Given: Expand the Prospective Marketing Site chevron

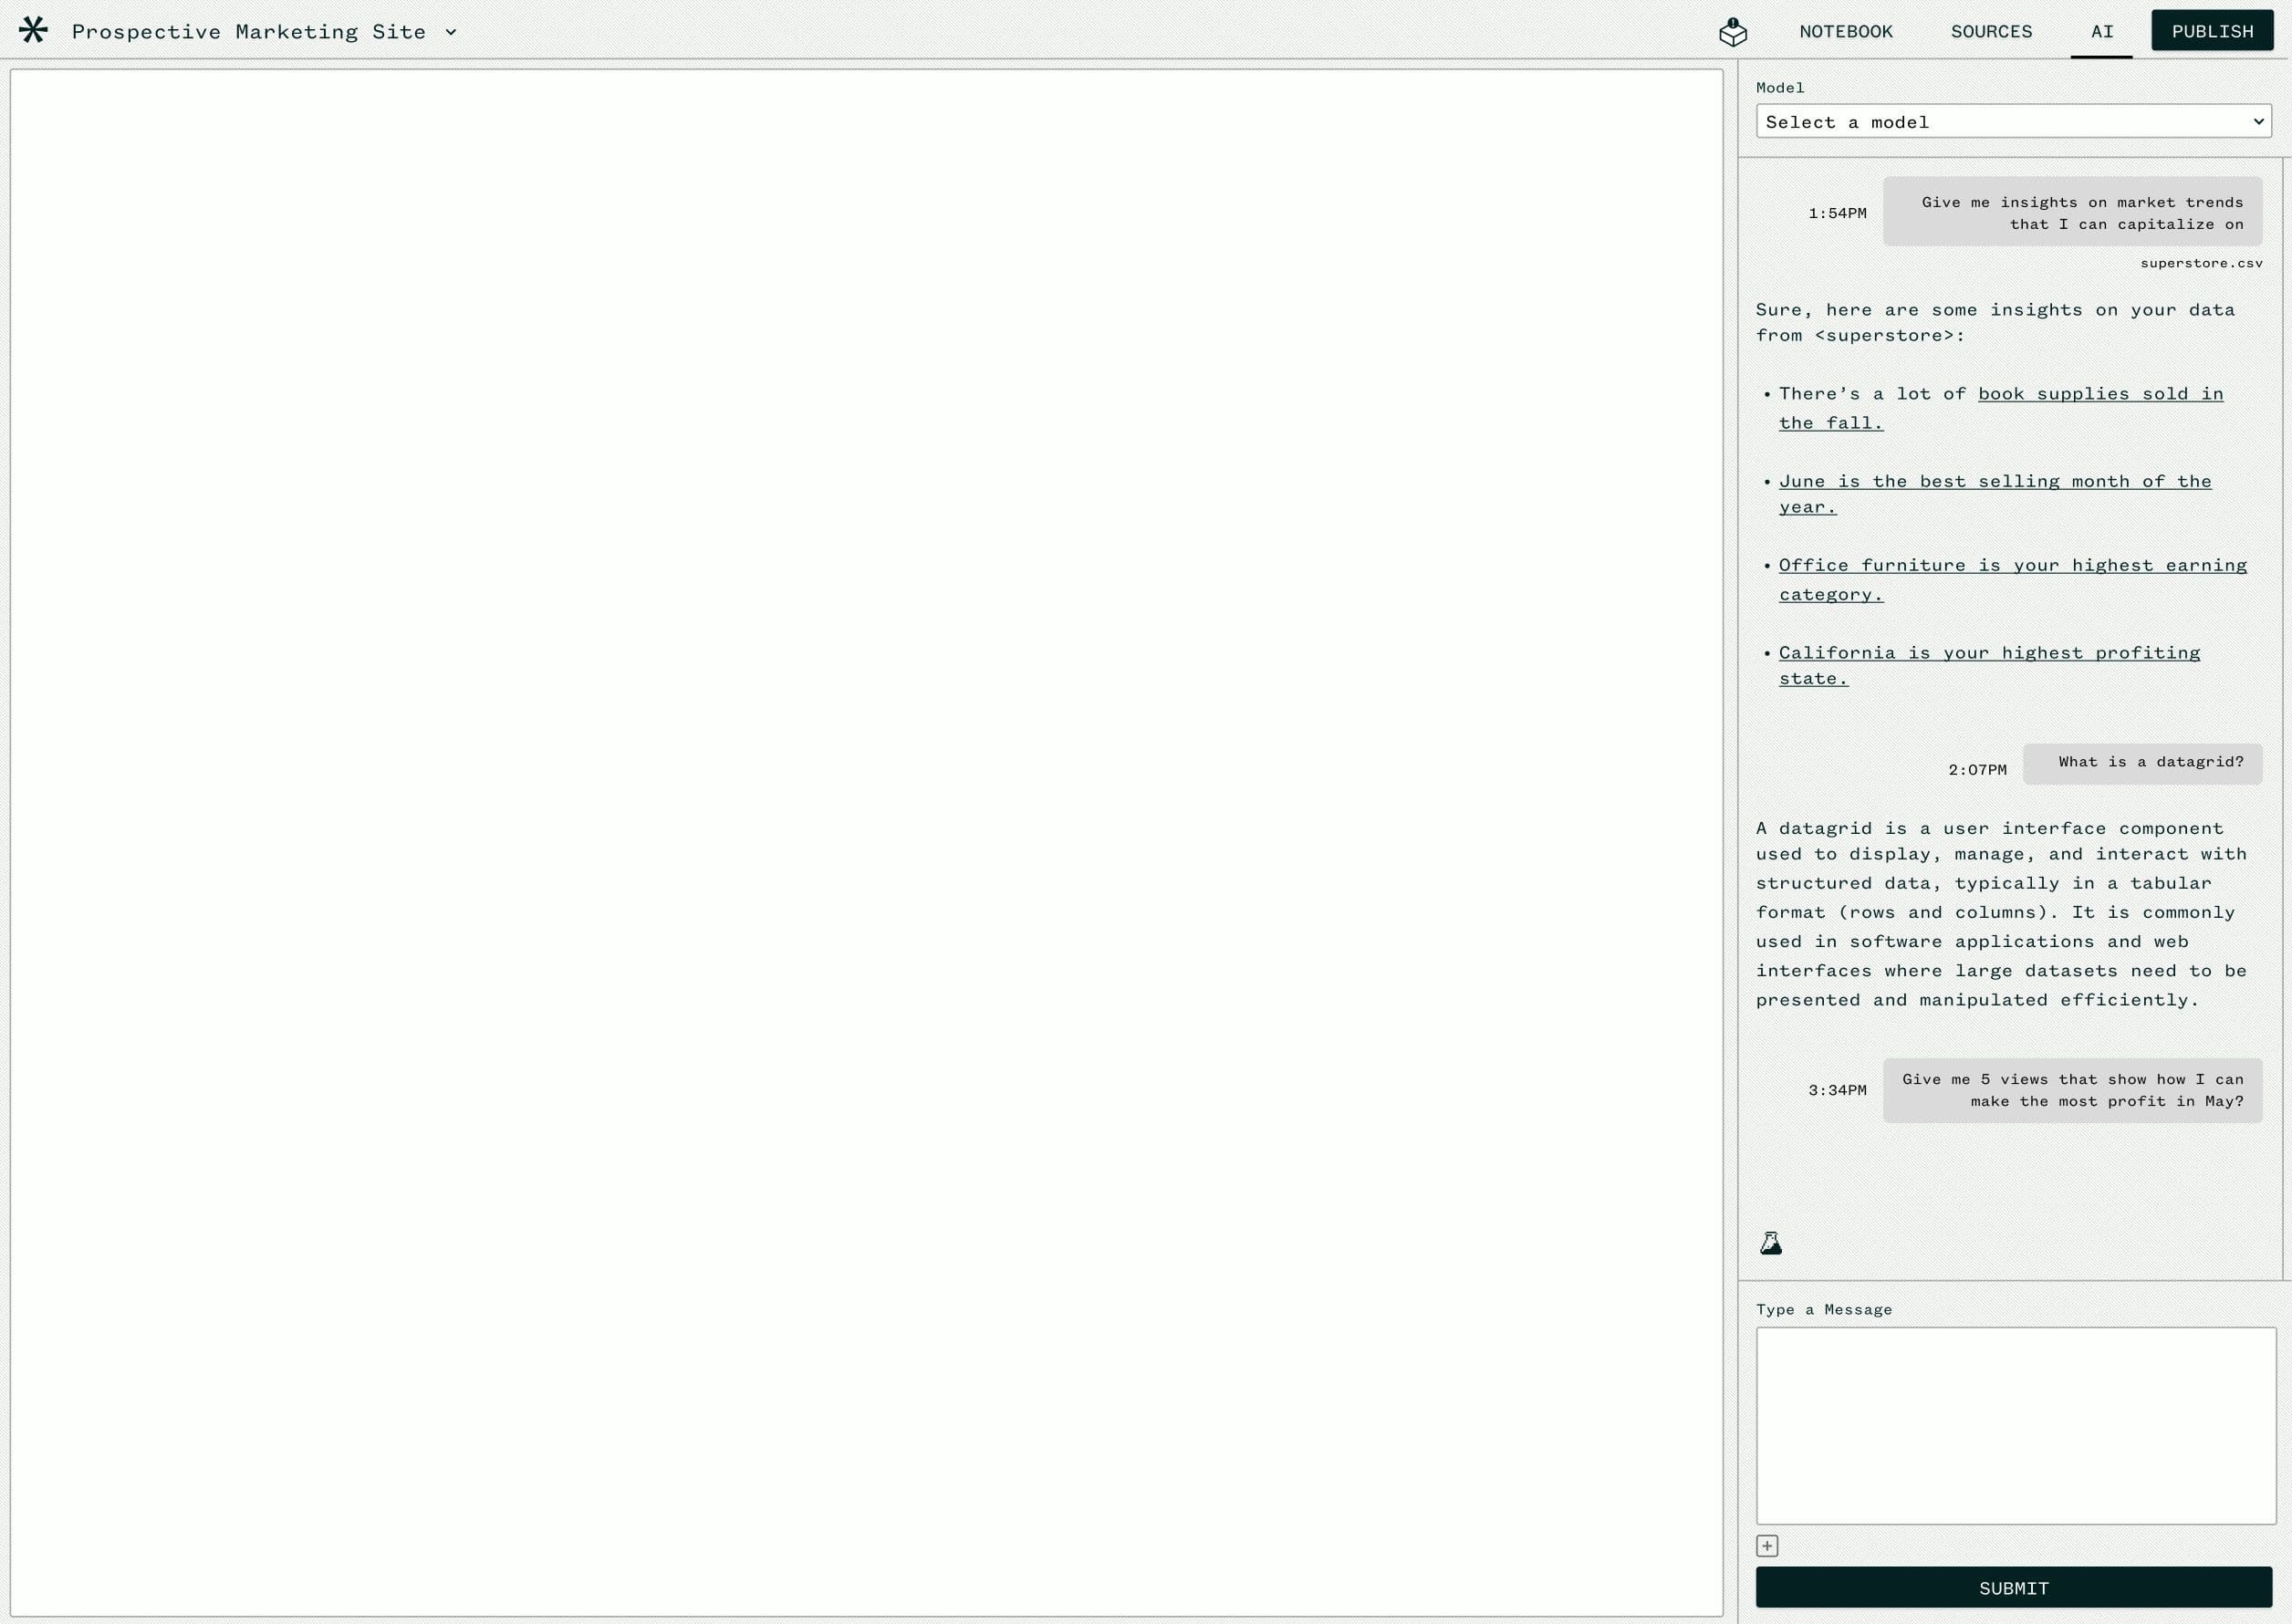Looking at the screenshot, I should tap(451, 32).
